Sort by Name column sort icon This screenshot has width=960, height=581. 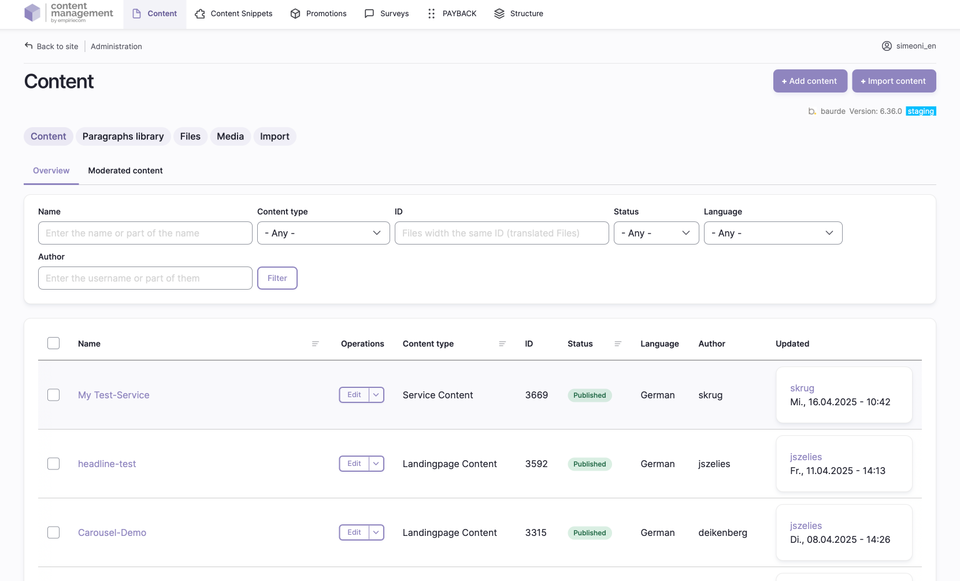point(315,344)
